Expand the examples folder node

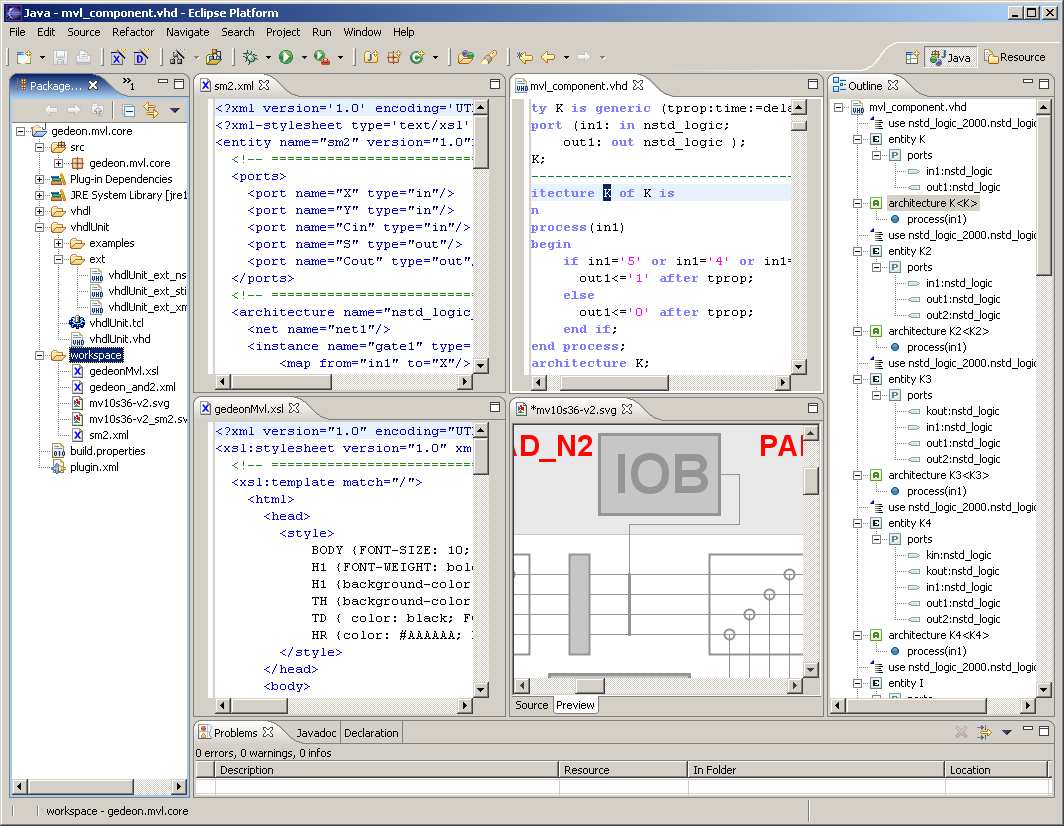click(x=58, y=243)
